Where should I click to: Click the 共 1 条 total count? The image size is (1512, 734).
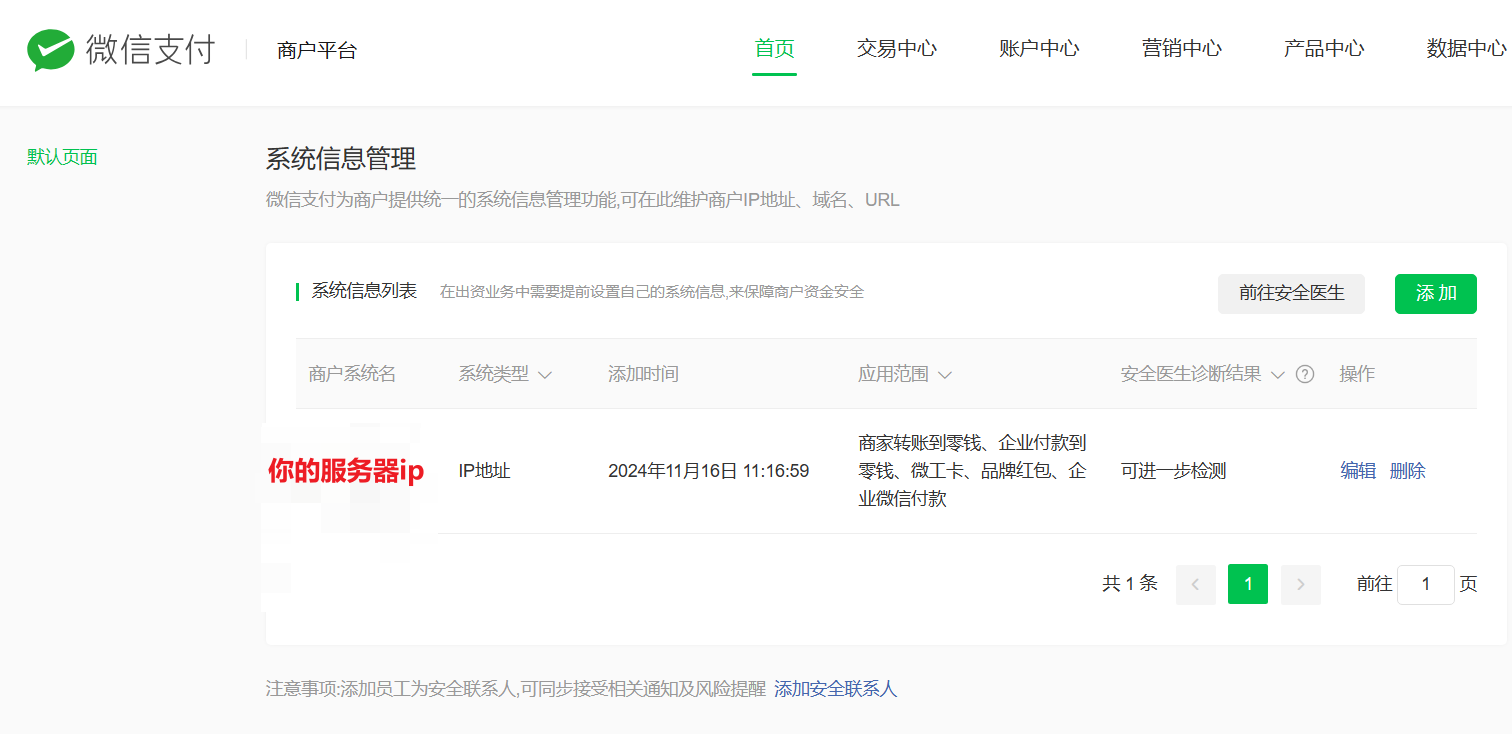[1130, 584]
